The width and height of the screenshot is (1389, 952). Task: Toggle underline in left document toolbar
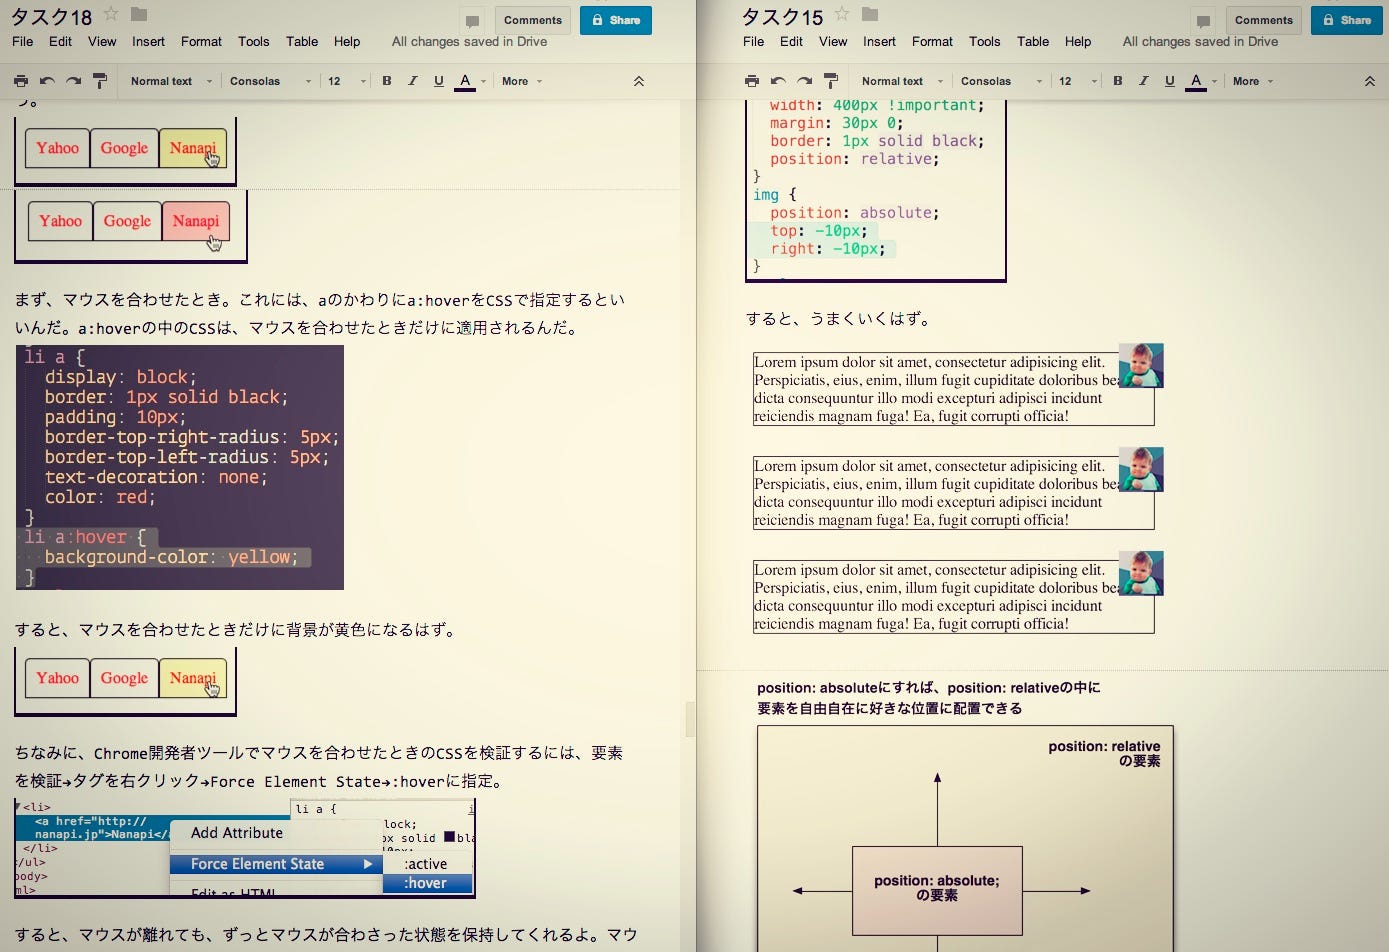click(x=439, y=81)
